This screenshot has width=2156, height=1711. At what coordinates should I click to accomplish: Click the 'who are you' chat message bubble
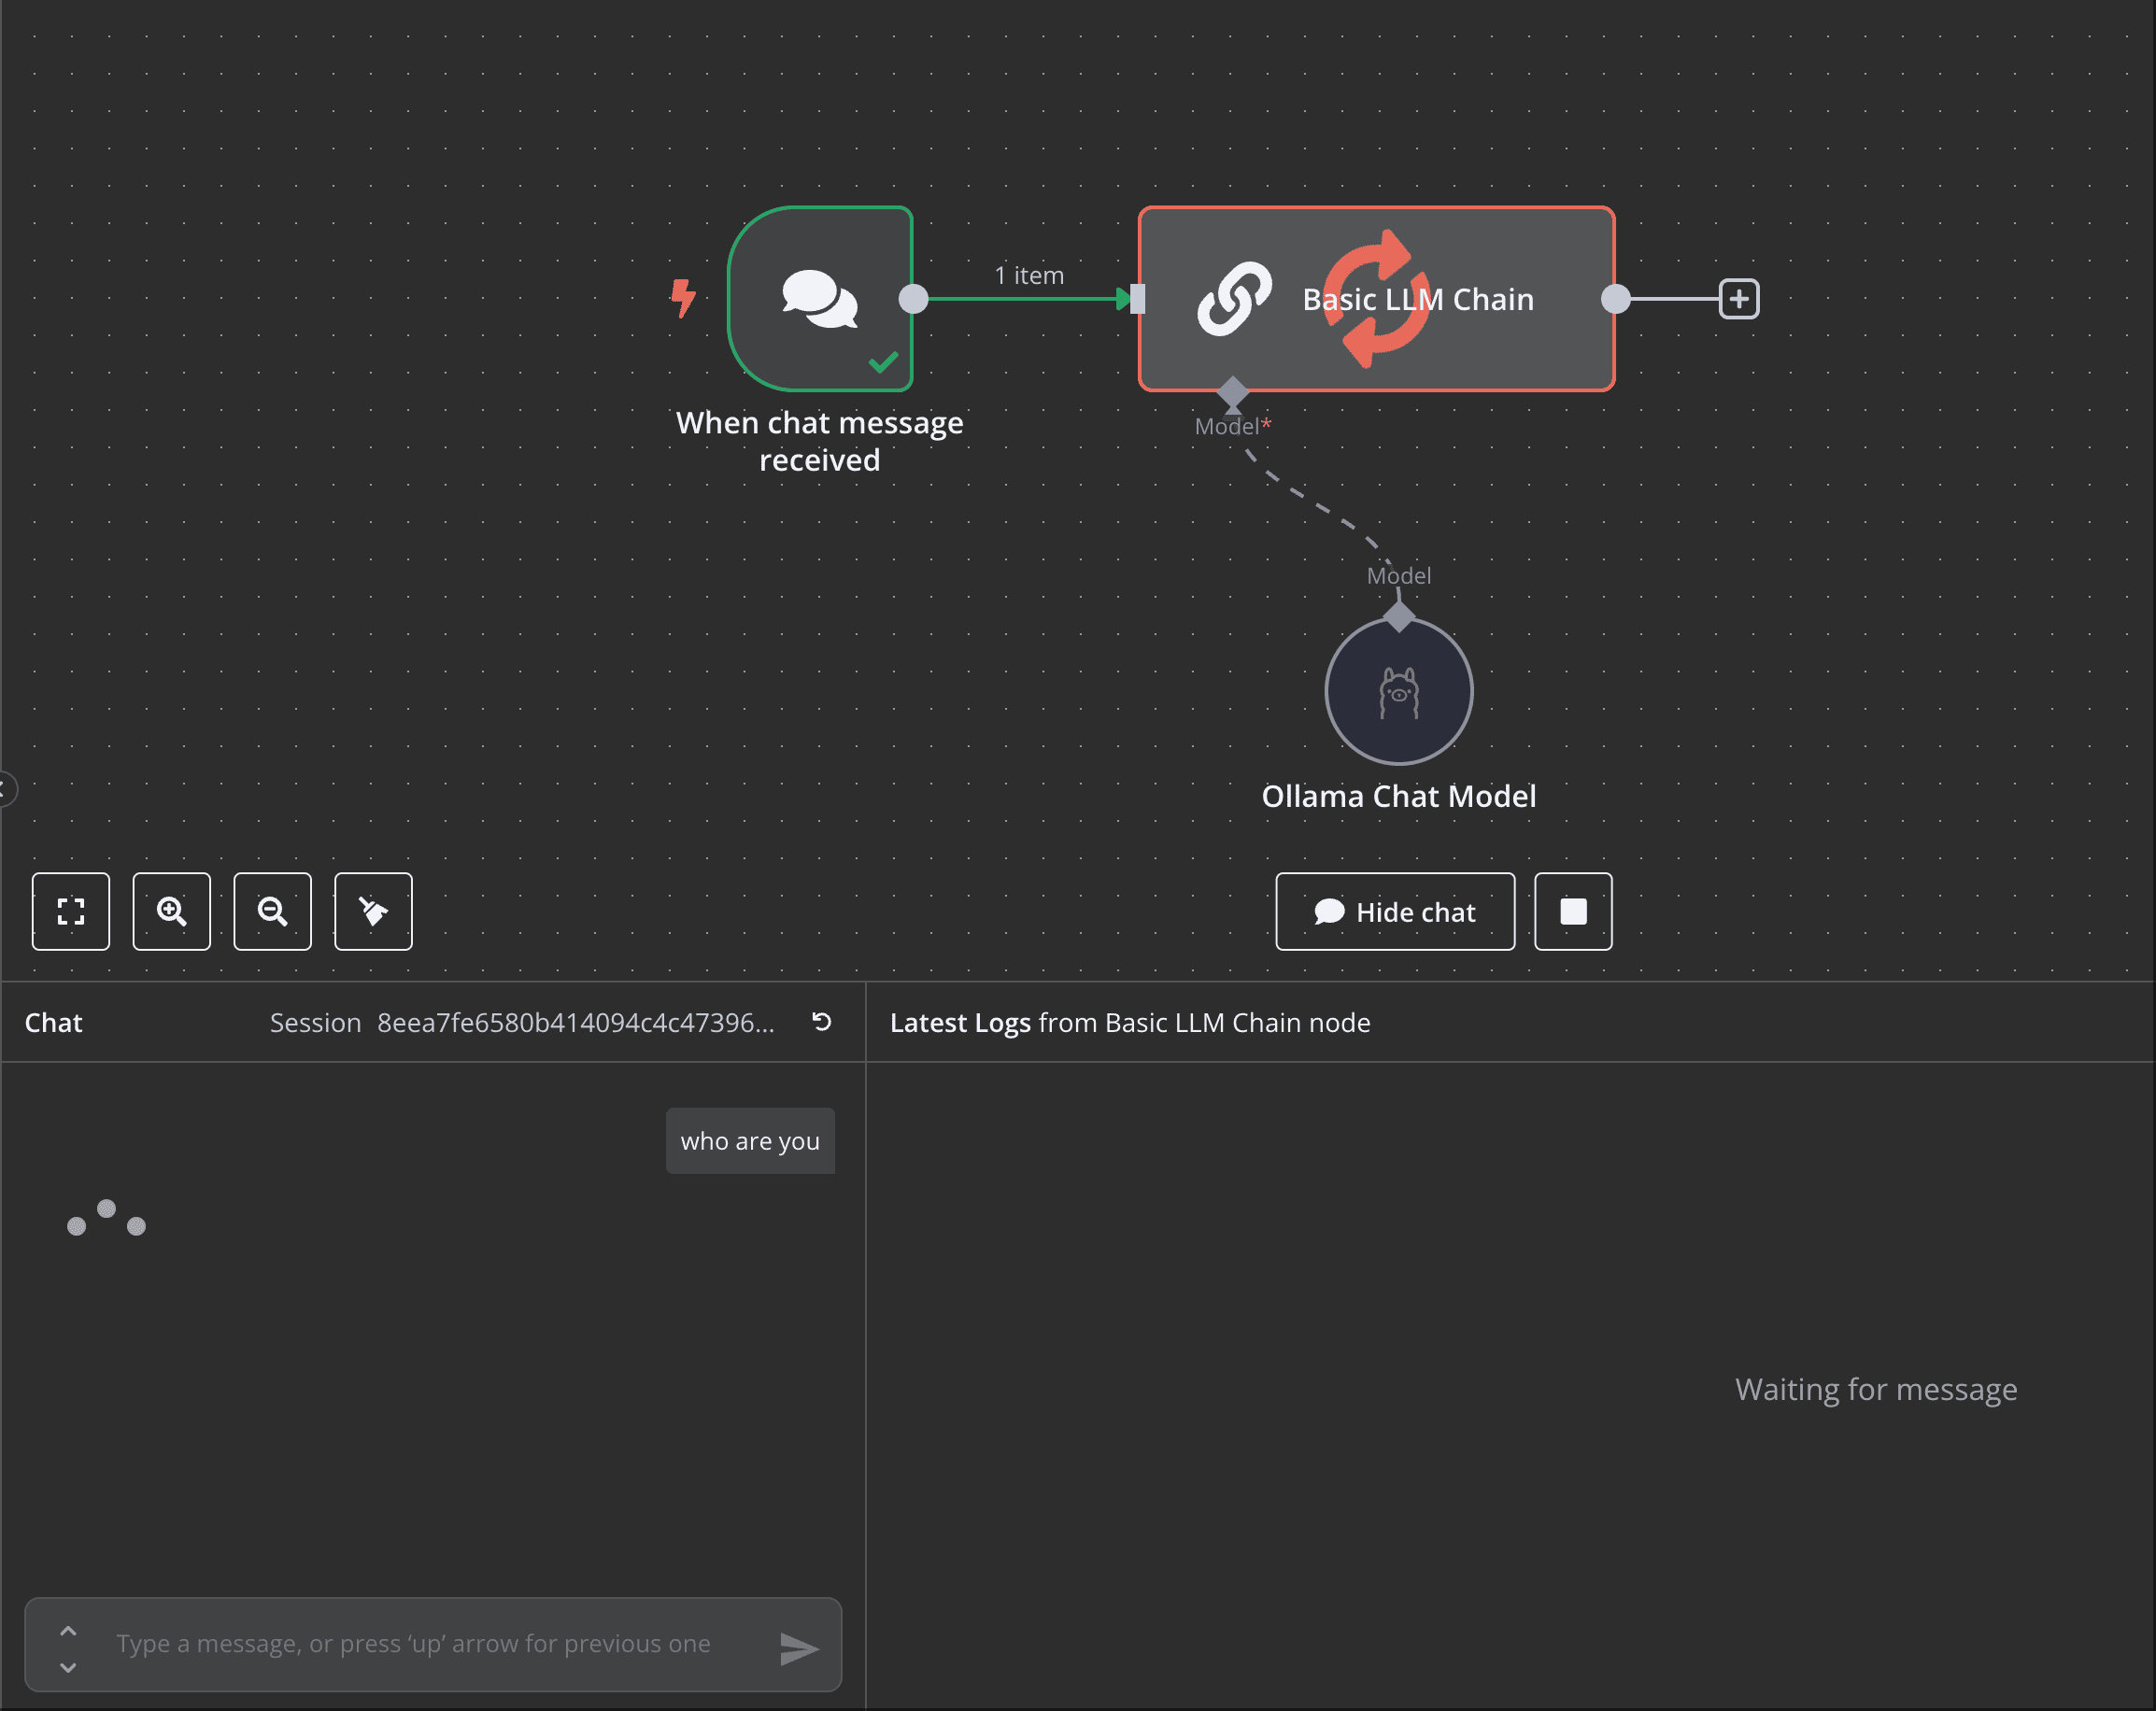pyautogui.click(x=750, y=1141)
